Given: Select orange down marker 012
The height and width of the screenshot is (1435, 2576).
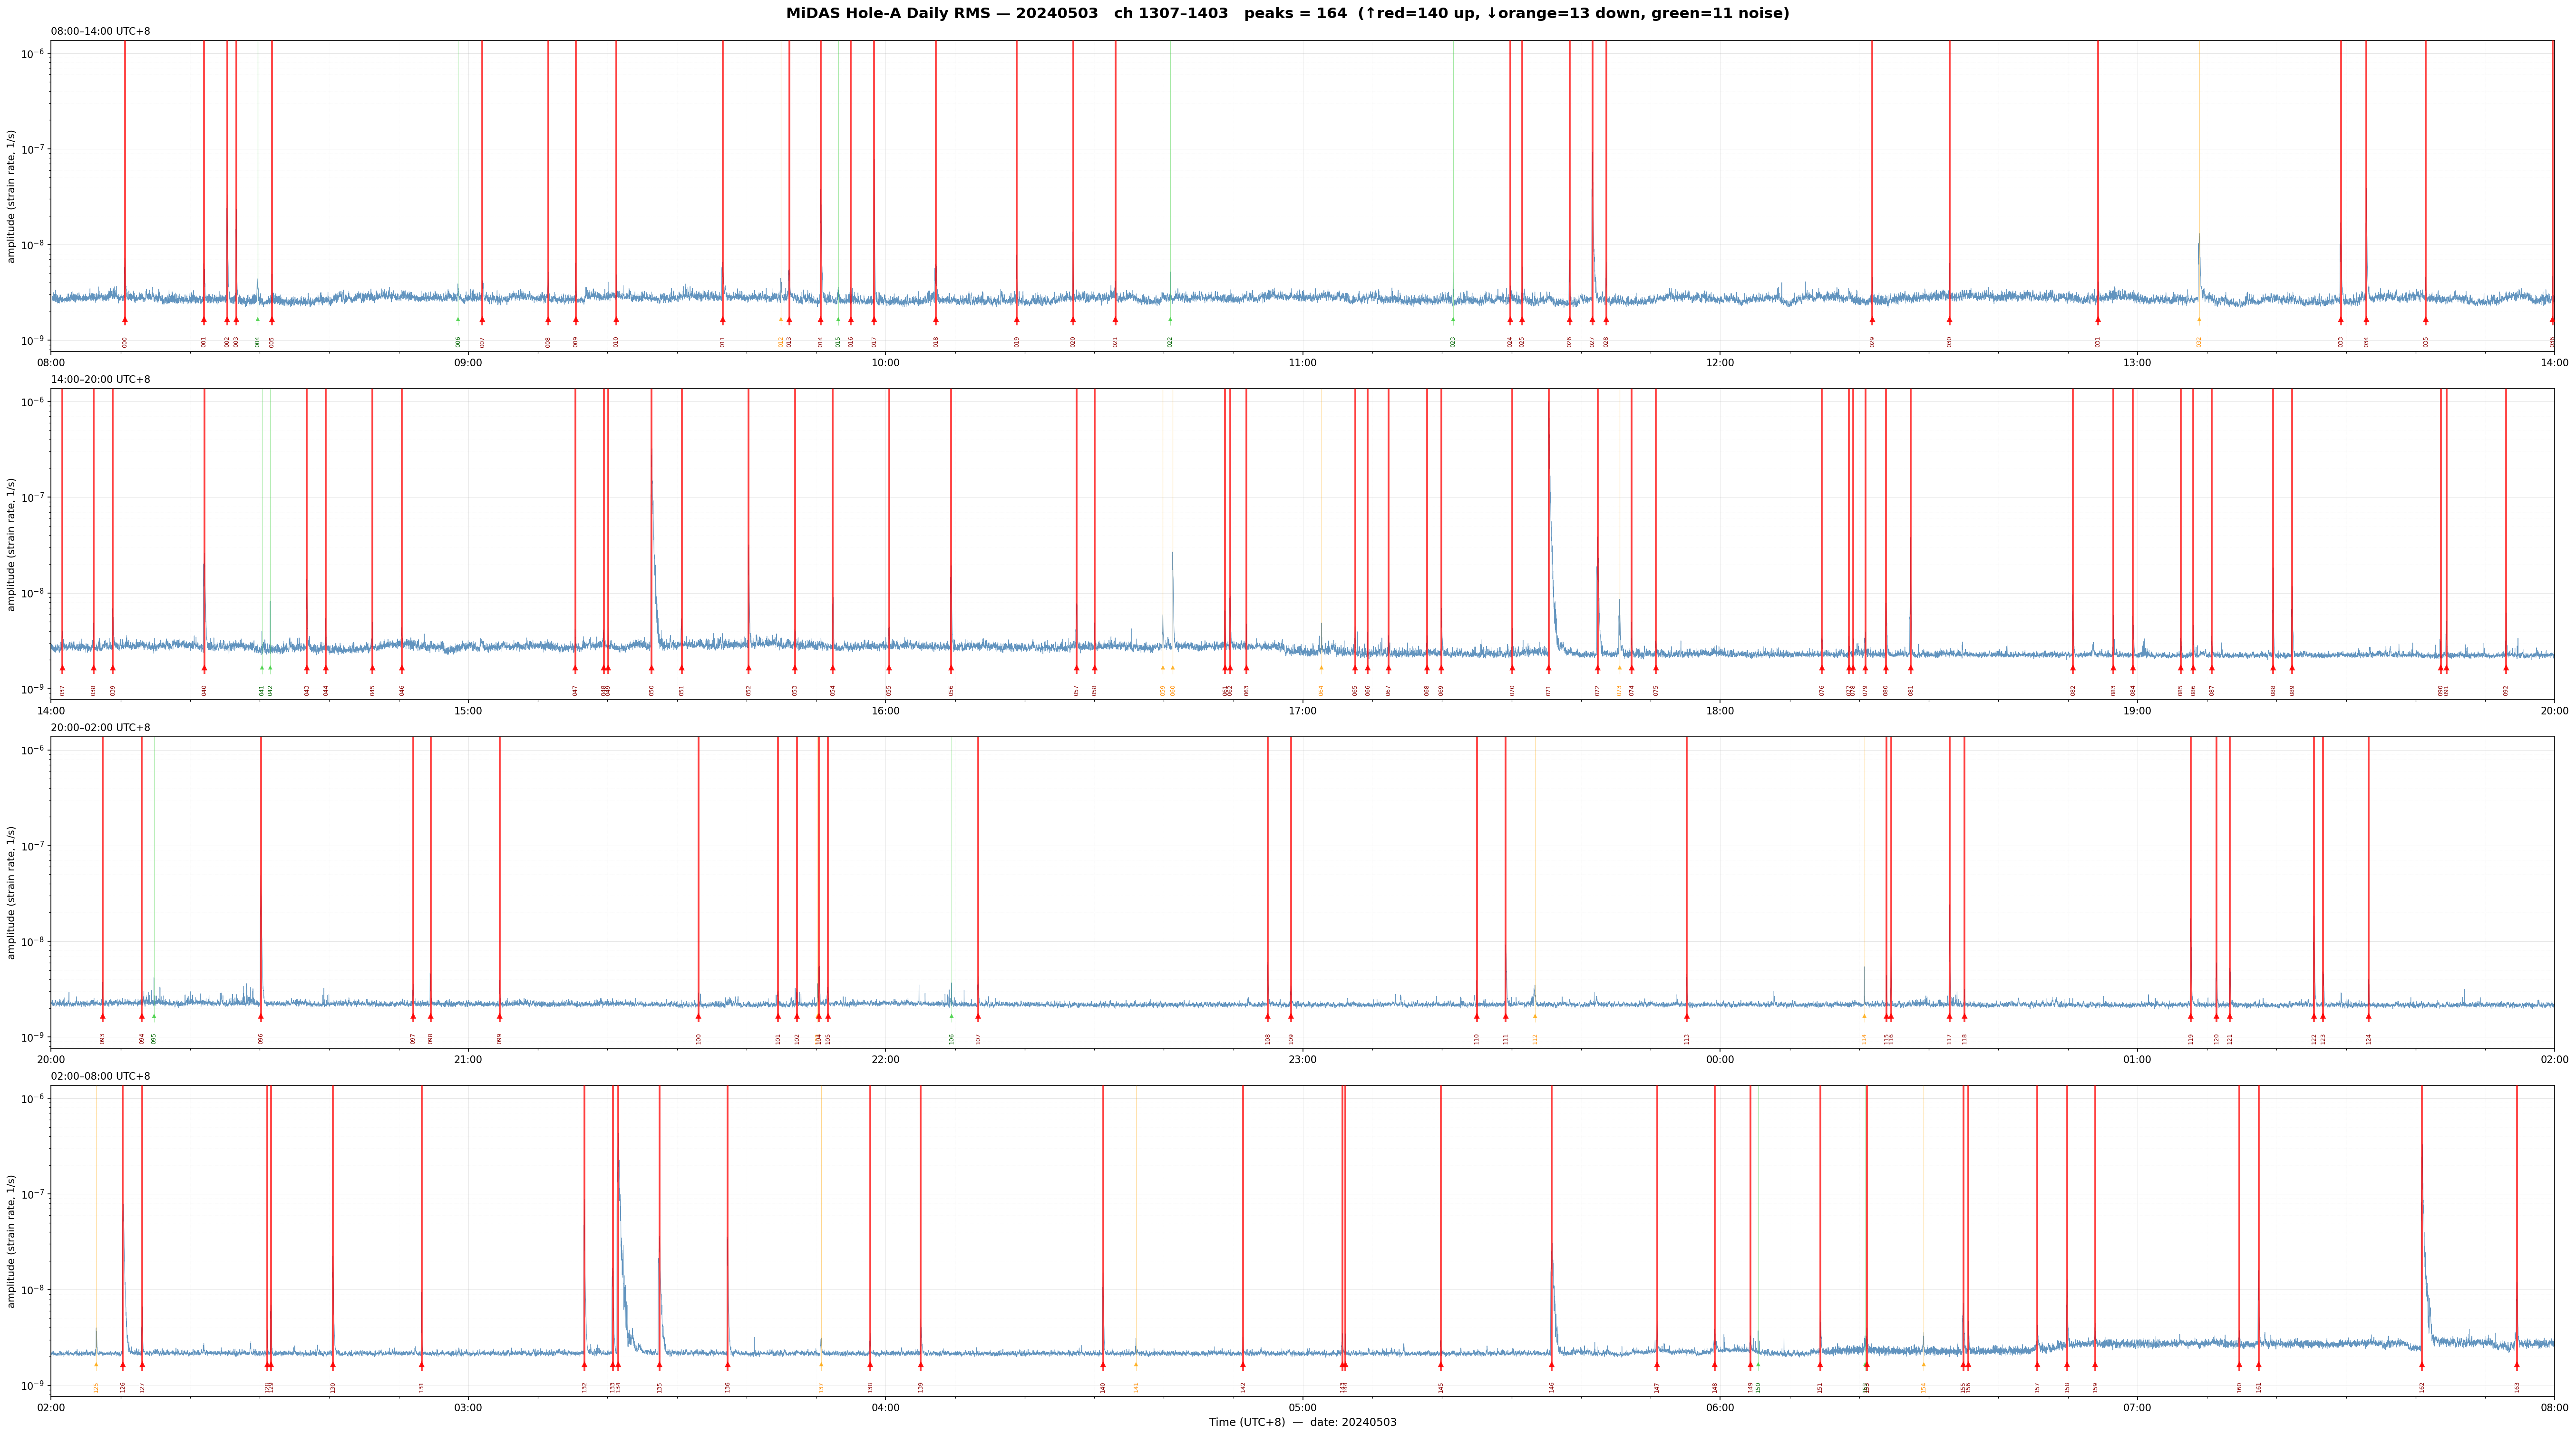Looking at the screenshot, I should tap(781, 320).
